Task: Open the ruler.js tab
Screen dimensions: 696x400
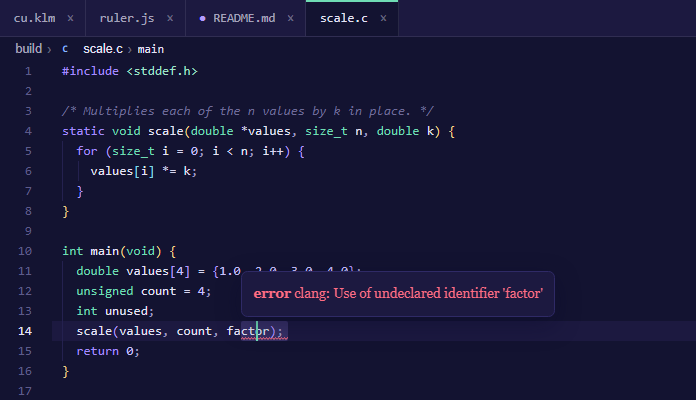Action: (x=127, y=18)
